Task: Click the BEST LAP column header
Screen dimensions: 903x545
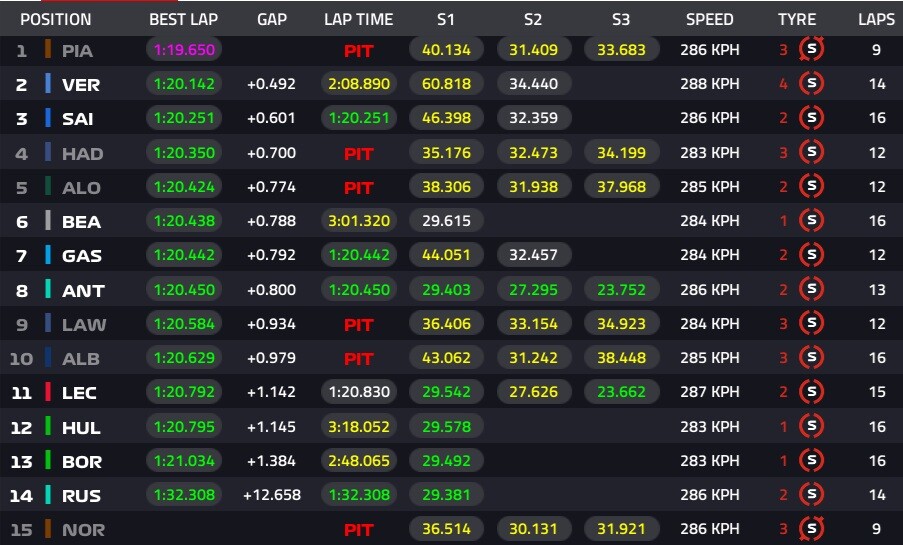Action: coord(183,19)
